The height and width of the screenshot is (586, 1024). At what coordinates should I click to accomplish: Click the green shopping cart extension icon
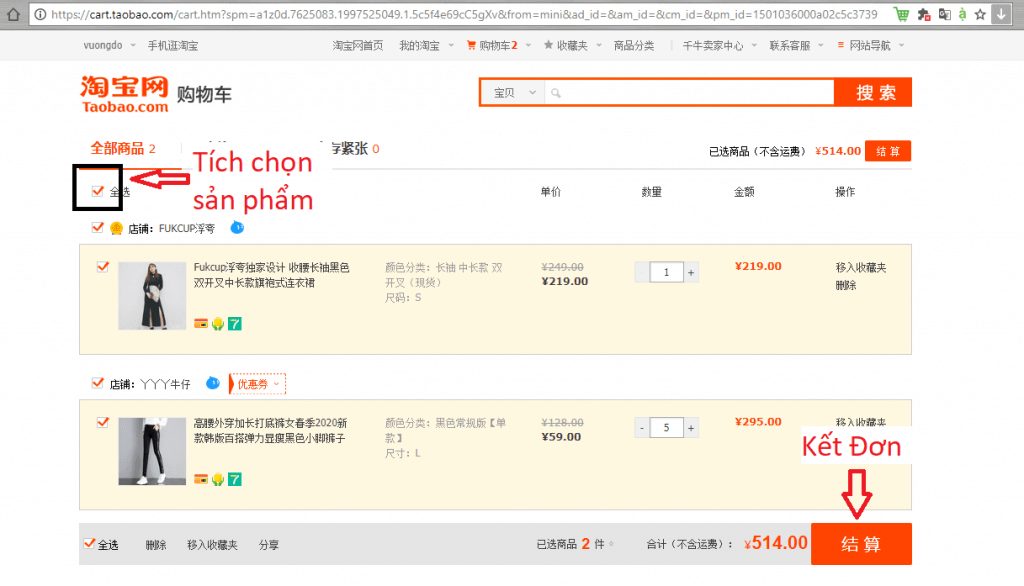coord(901,14)
